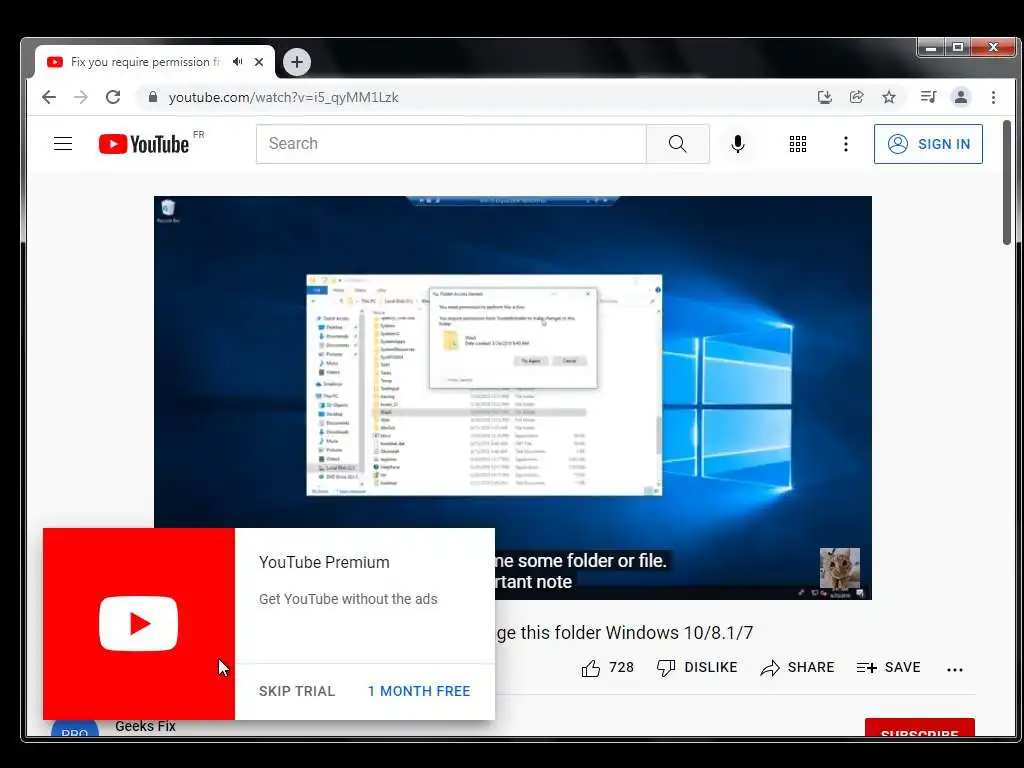Open more actions ellipsis under video
Image resolution: width=1024 pixels, height=768 pixels.
pos(955,669)
